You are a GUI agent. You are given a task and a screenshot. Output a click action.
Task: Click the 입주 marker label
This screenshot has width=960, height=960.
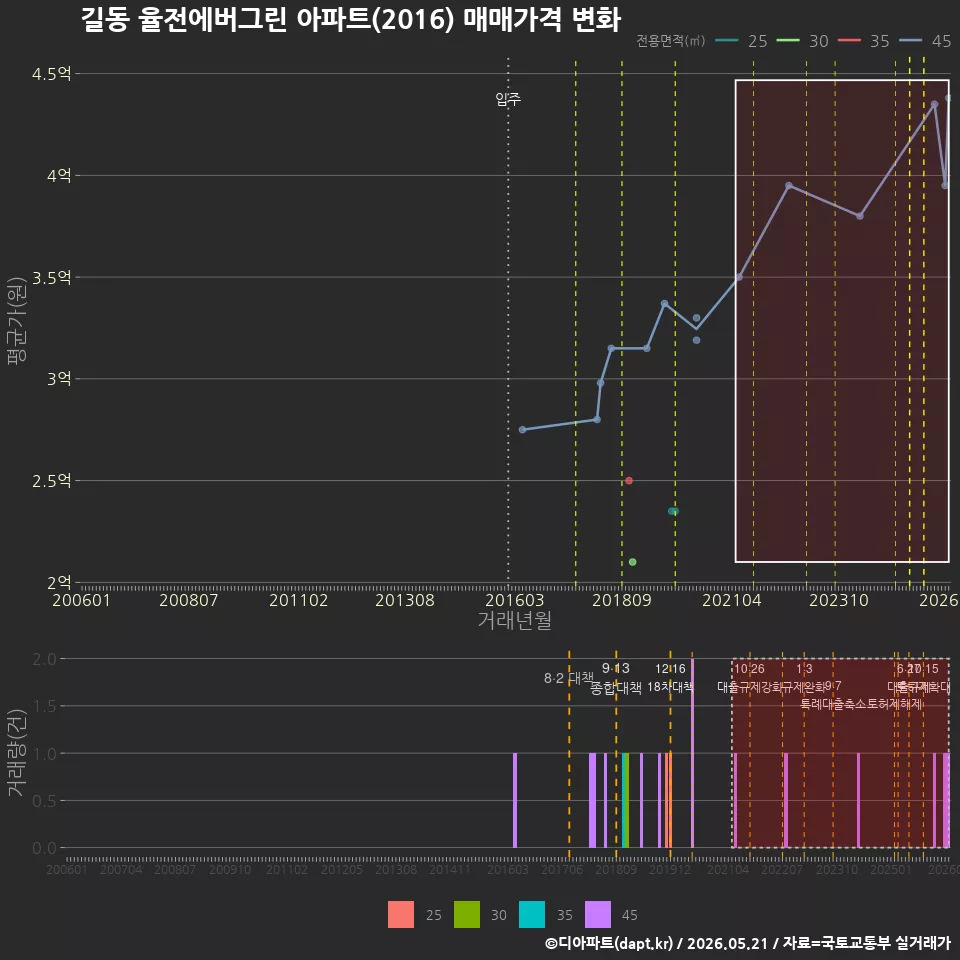pos(508,99)
